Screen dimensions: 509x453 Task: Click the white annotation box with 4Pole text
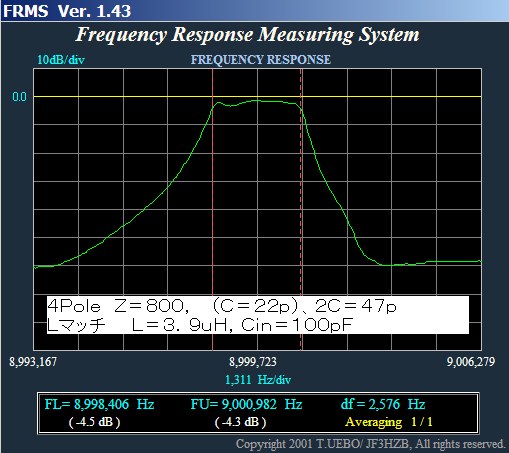click(258, 315)
